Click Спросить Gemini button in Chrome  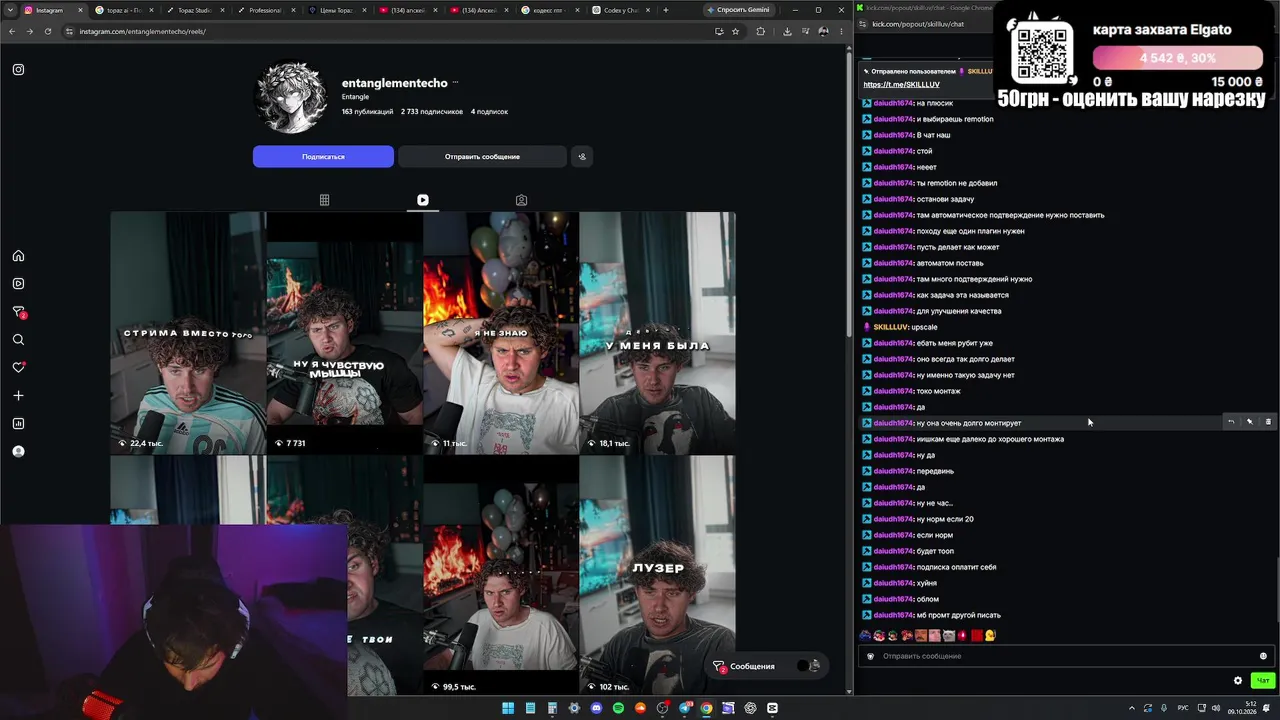point(738,10)
